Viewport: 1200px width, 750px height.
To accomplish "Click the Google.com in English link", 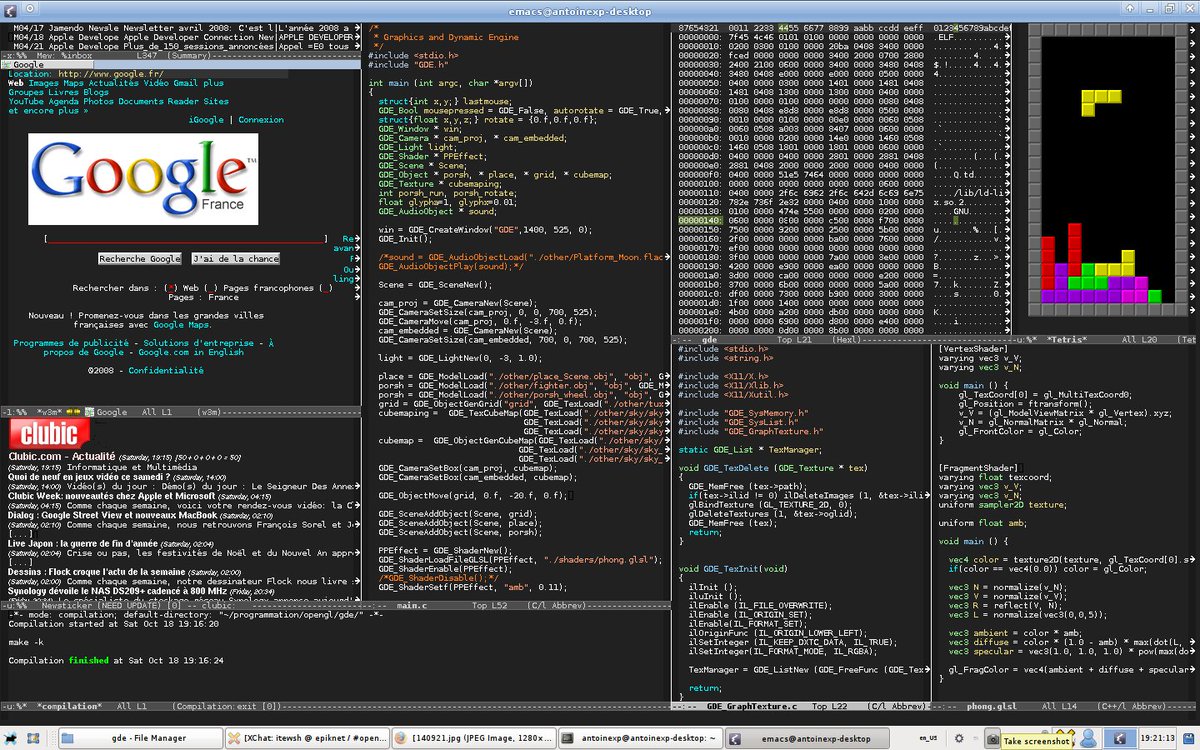I will click(x=191, y=352).
